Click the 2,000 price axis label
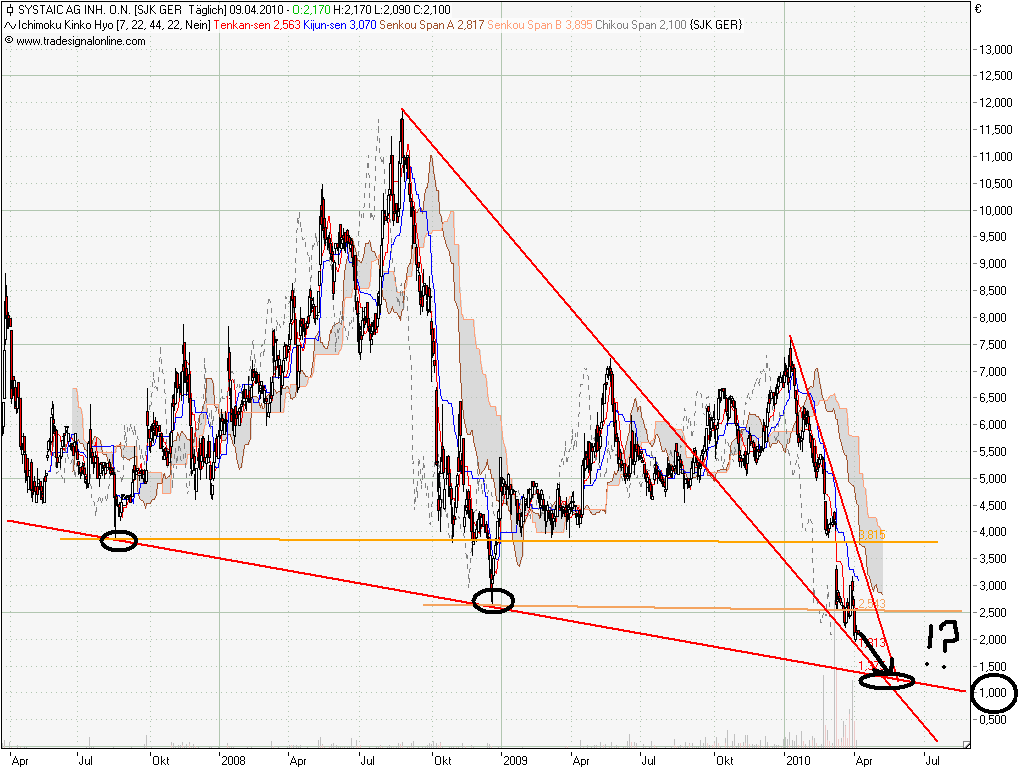1024x768 pixels. coord(993,639)
